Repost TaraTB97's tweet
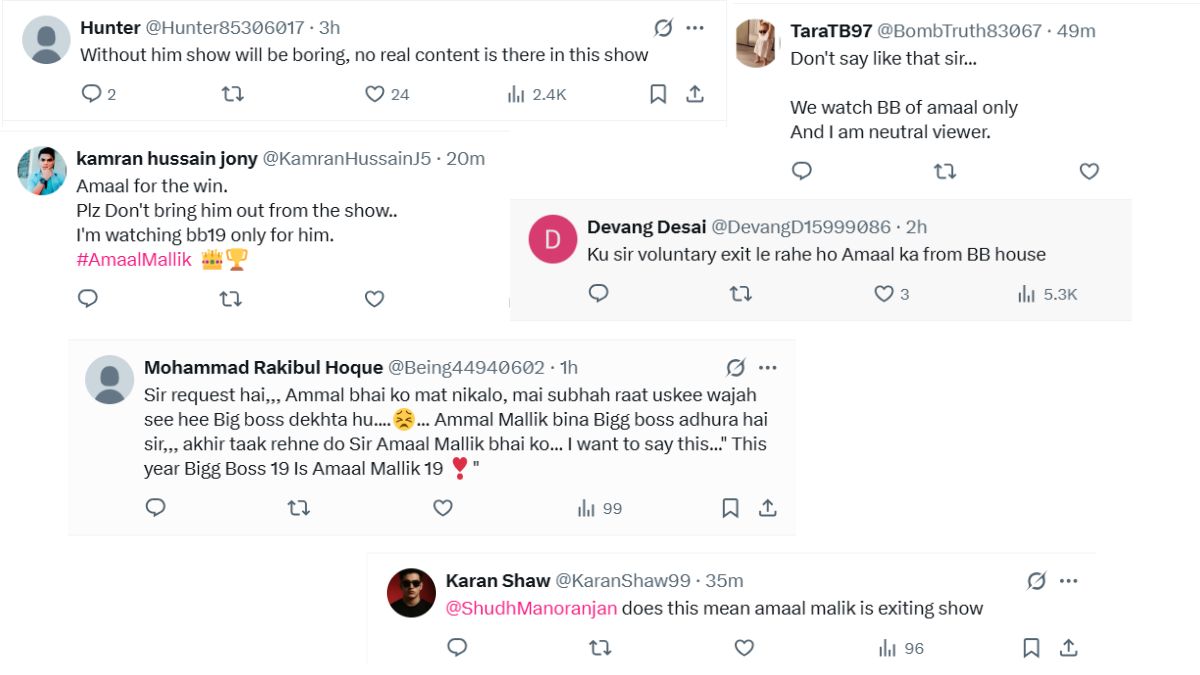Screen dimensions: 1200x675 [944, 171]
